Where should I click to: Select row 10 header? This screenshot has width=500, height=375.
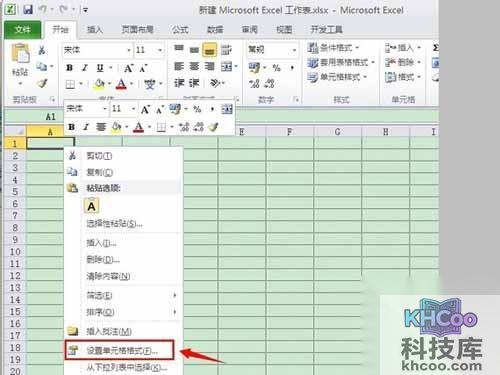pyautogui.click(x=15, y=252)
